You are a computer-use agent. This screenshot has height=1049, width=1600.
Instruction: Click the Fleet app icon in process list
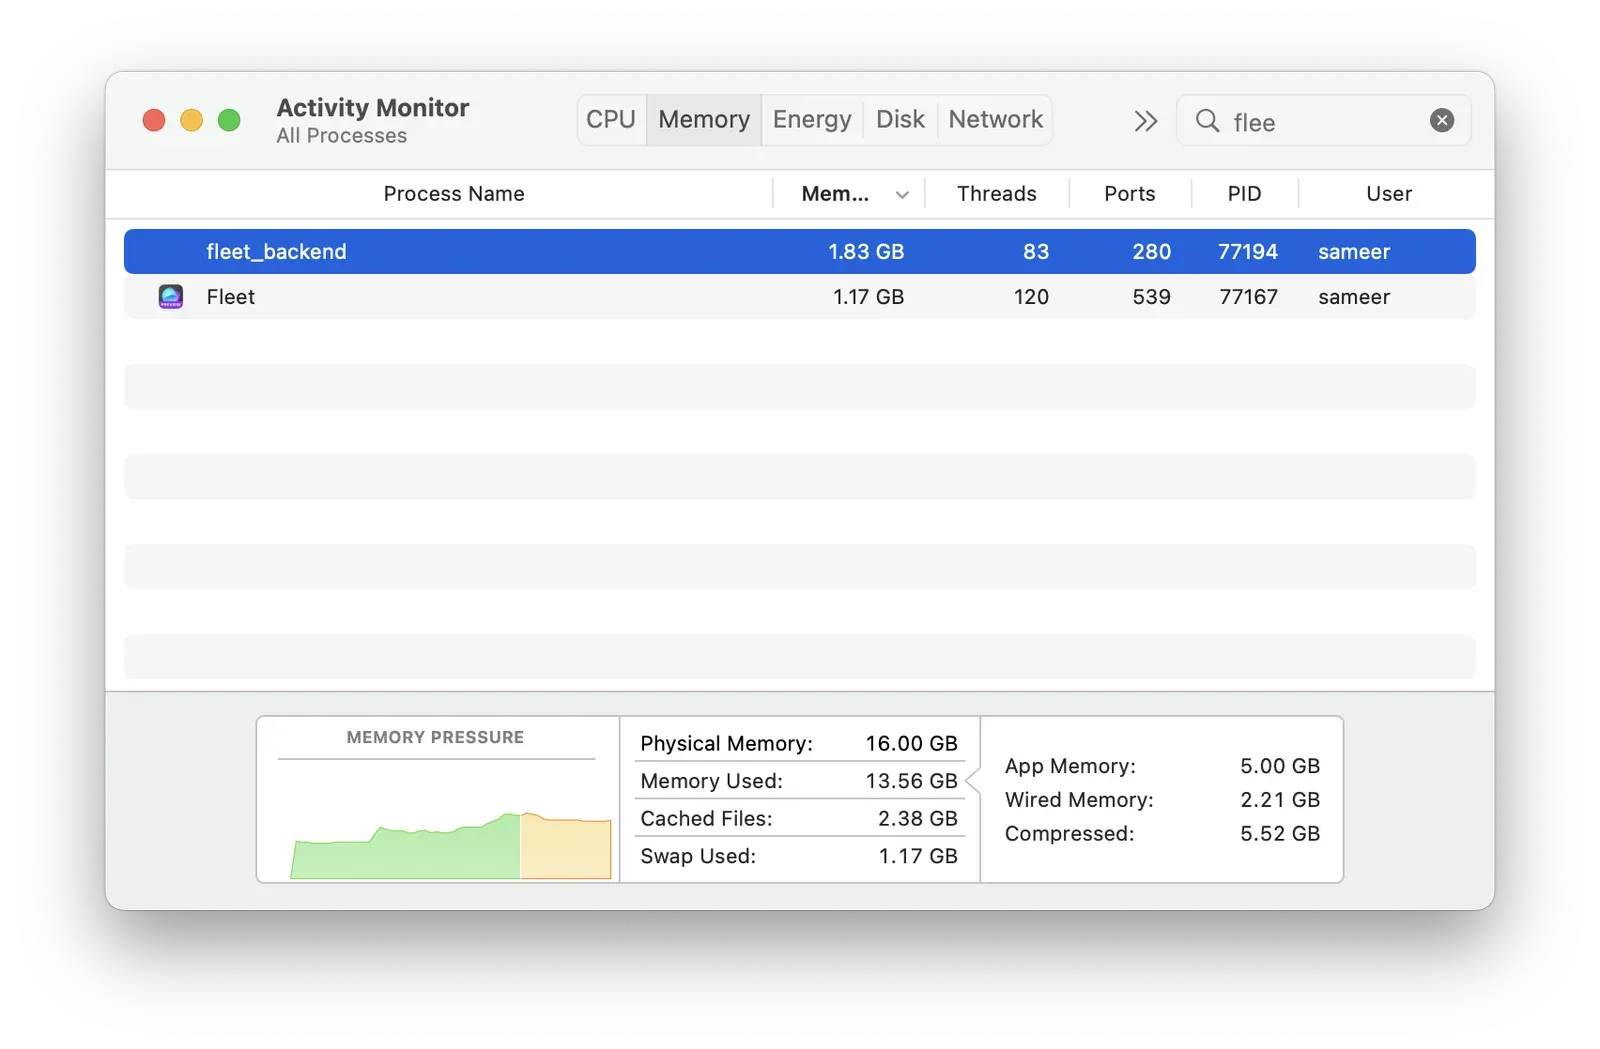coord(171,297)
